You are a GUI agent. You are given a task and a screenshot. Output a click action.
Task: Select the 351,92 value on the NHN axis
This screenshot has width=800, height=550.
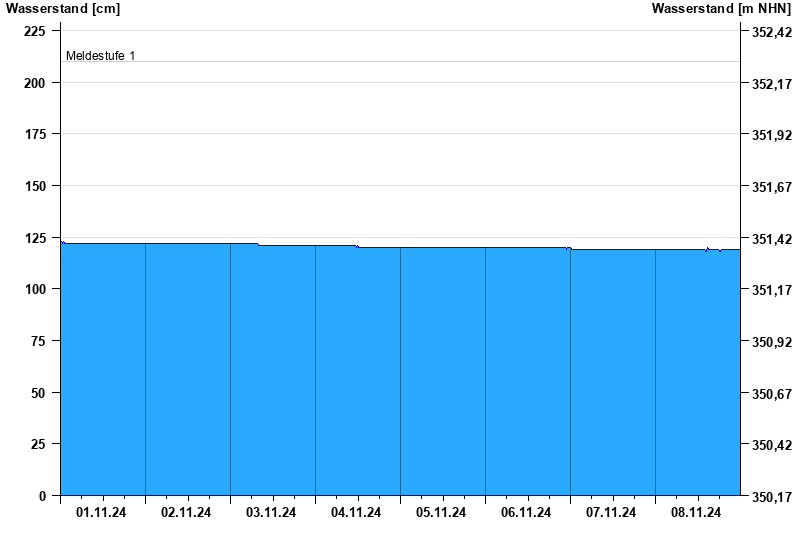771,135
